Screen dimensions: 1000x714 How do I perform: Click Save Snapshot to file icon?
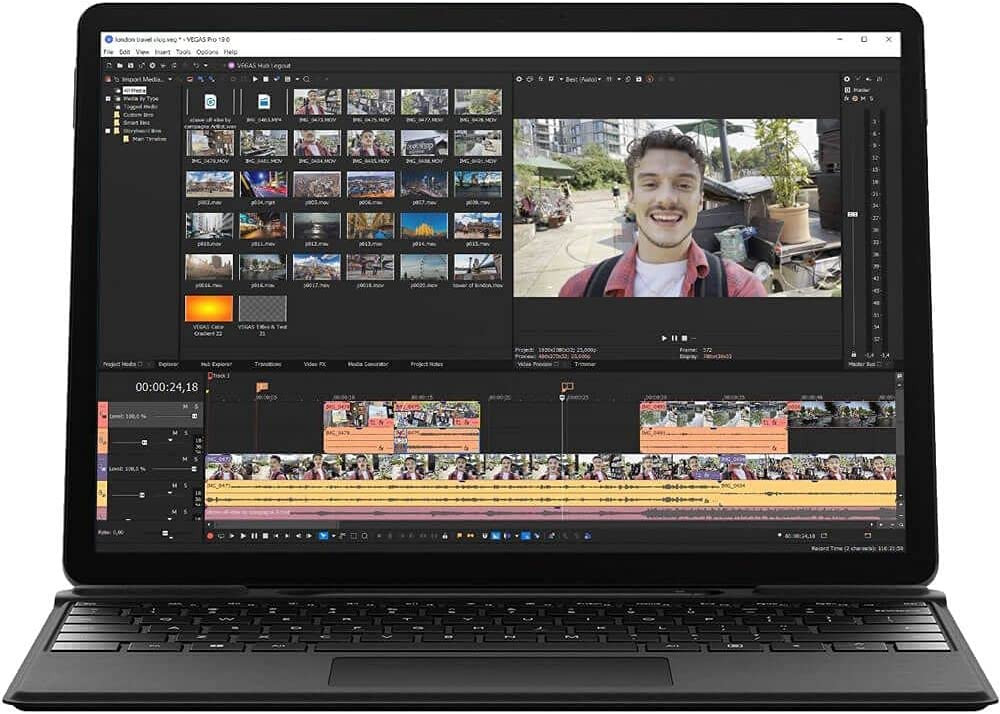click(639, 79)
